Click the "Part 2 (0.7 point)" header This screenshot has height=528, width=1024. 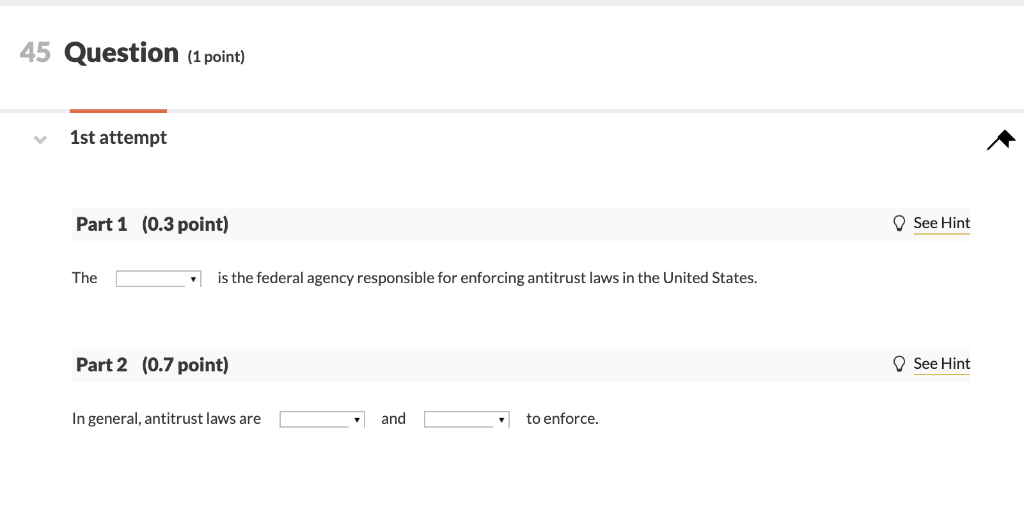tap(152, 365)
